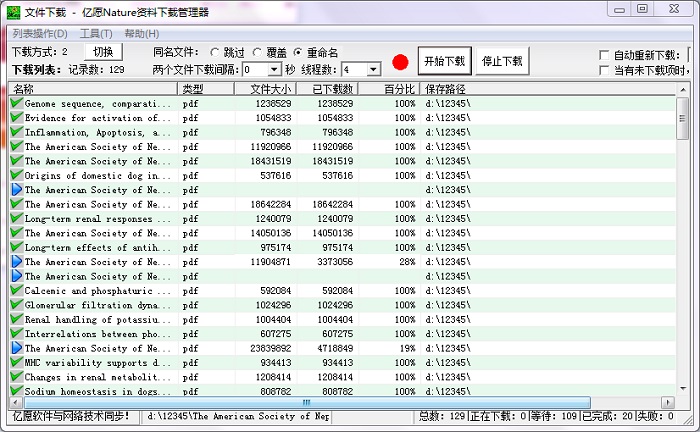Open the 线程数 thread count dropdown
The image size is (700, 432).
click(374, 69)
